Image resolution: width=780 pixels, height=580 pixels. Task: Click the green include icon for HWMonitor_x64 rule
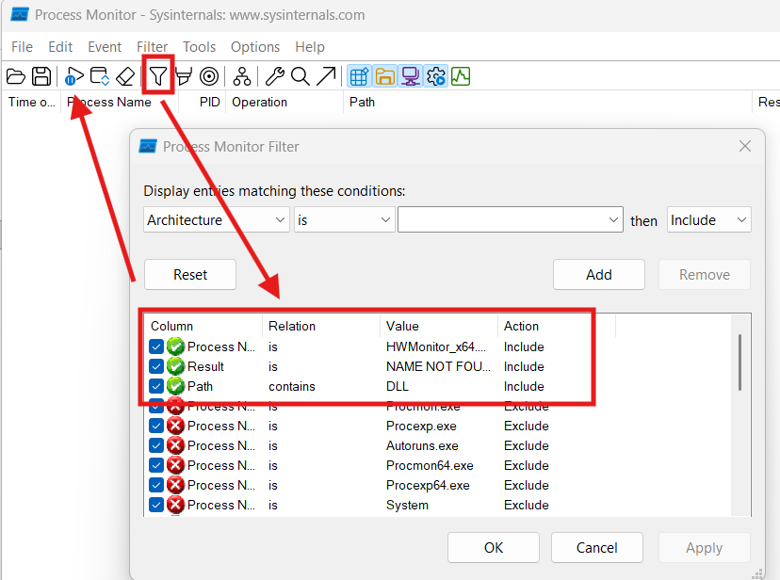(x=176, y=346)
